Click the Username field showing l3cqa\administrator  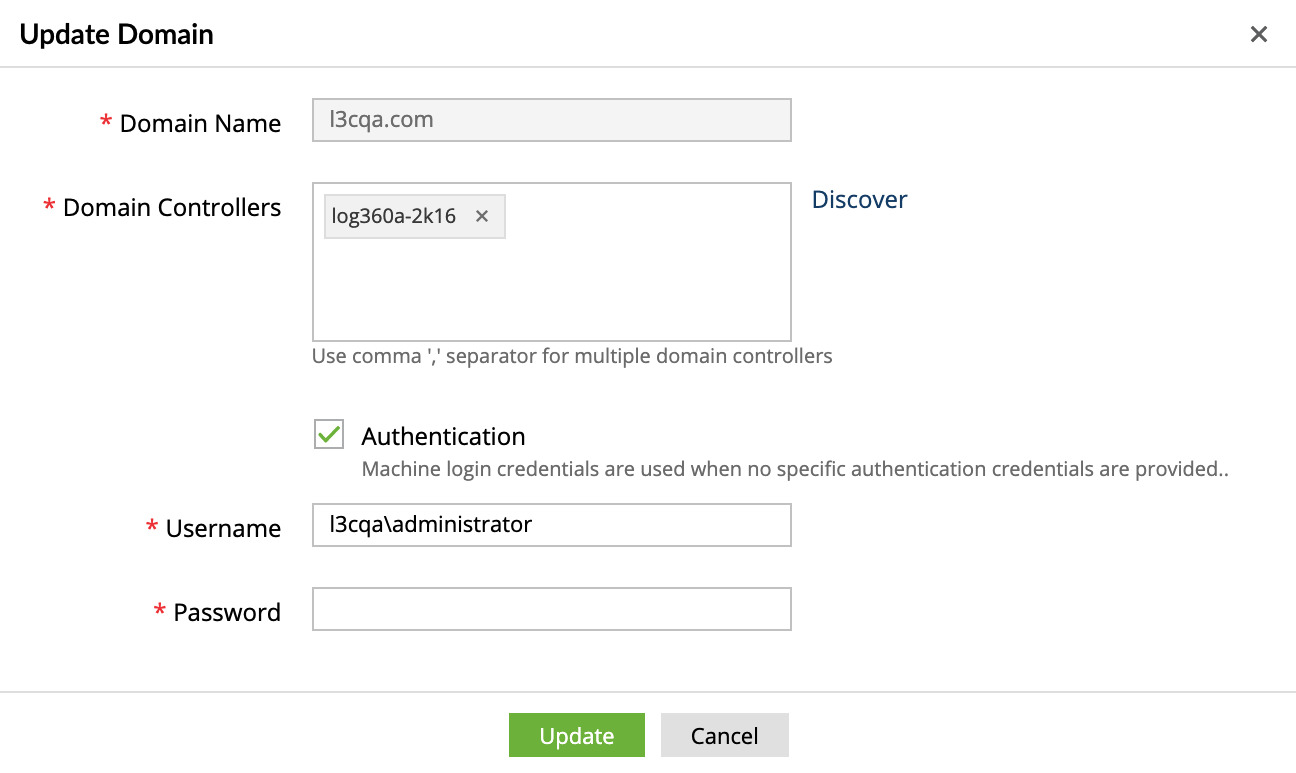tap(551, 525)
